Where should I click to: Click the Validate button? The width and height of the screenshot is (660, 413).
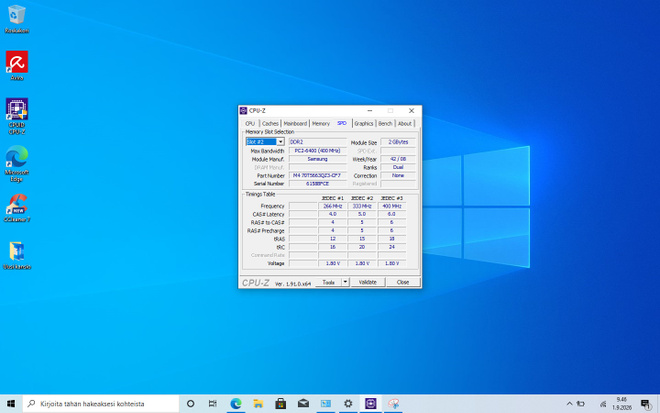[x=367, y=282]
